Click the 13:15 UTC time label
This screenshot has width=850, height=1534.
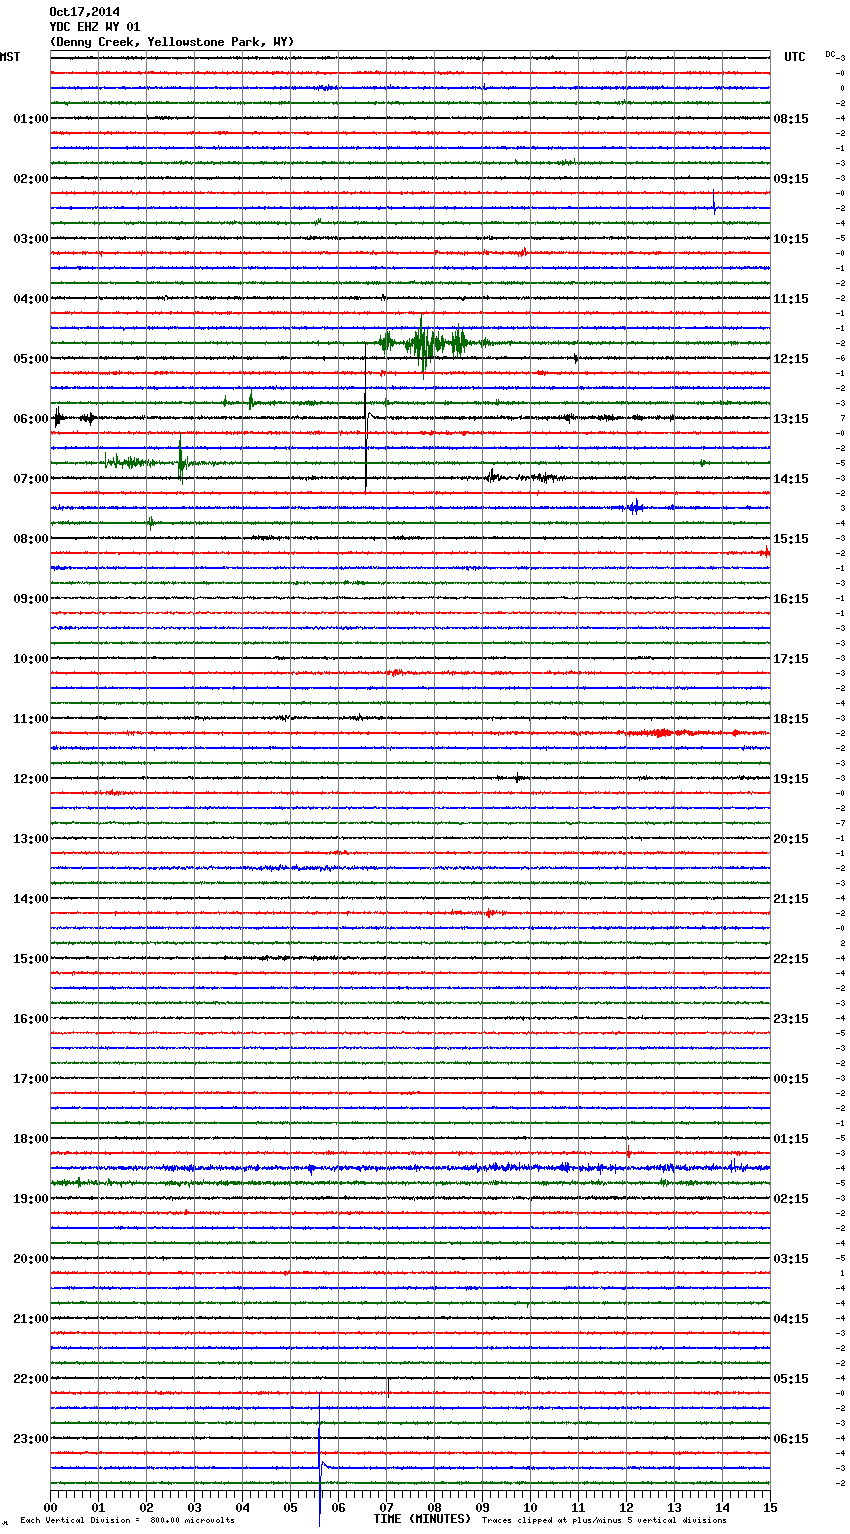pos(791,419)
